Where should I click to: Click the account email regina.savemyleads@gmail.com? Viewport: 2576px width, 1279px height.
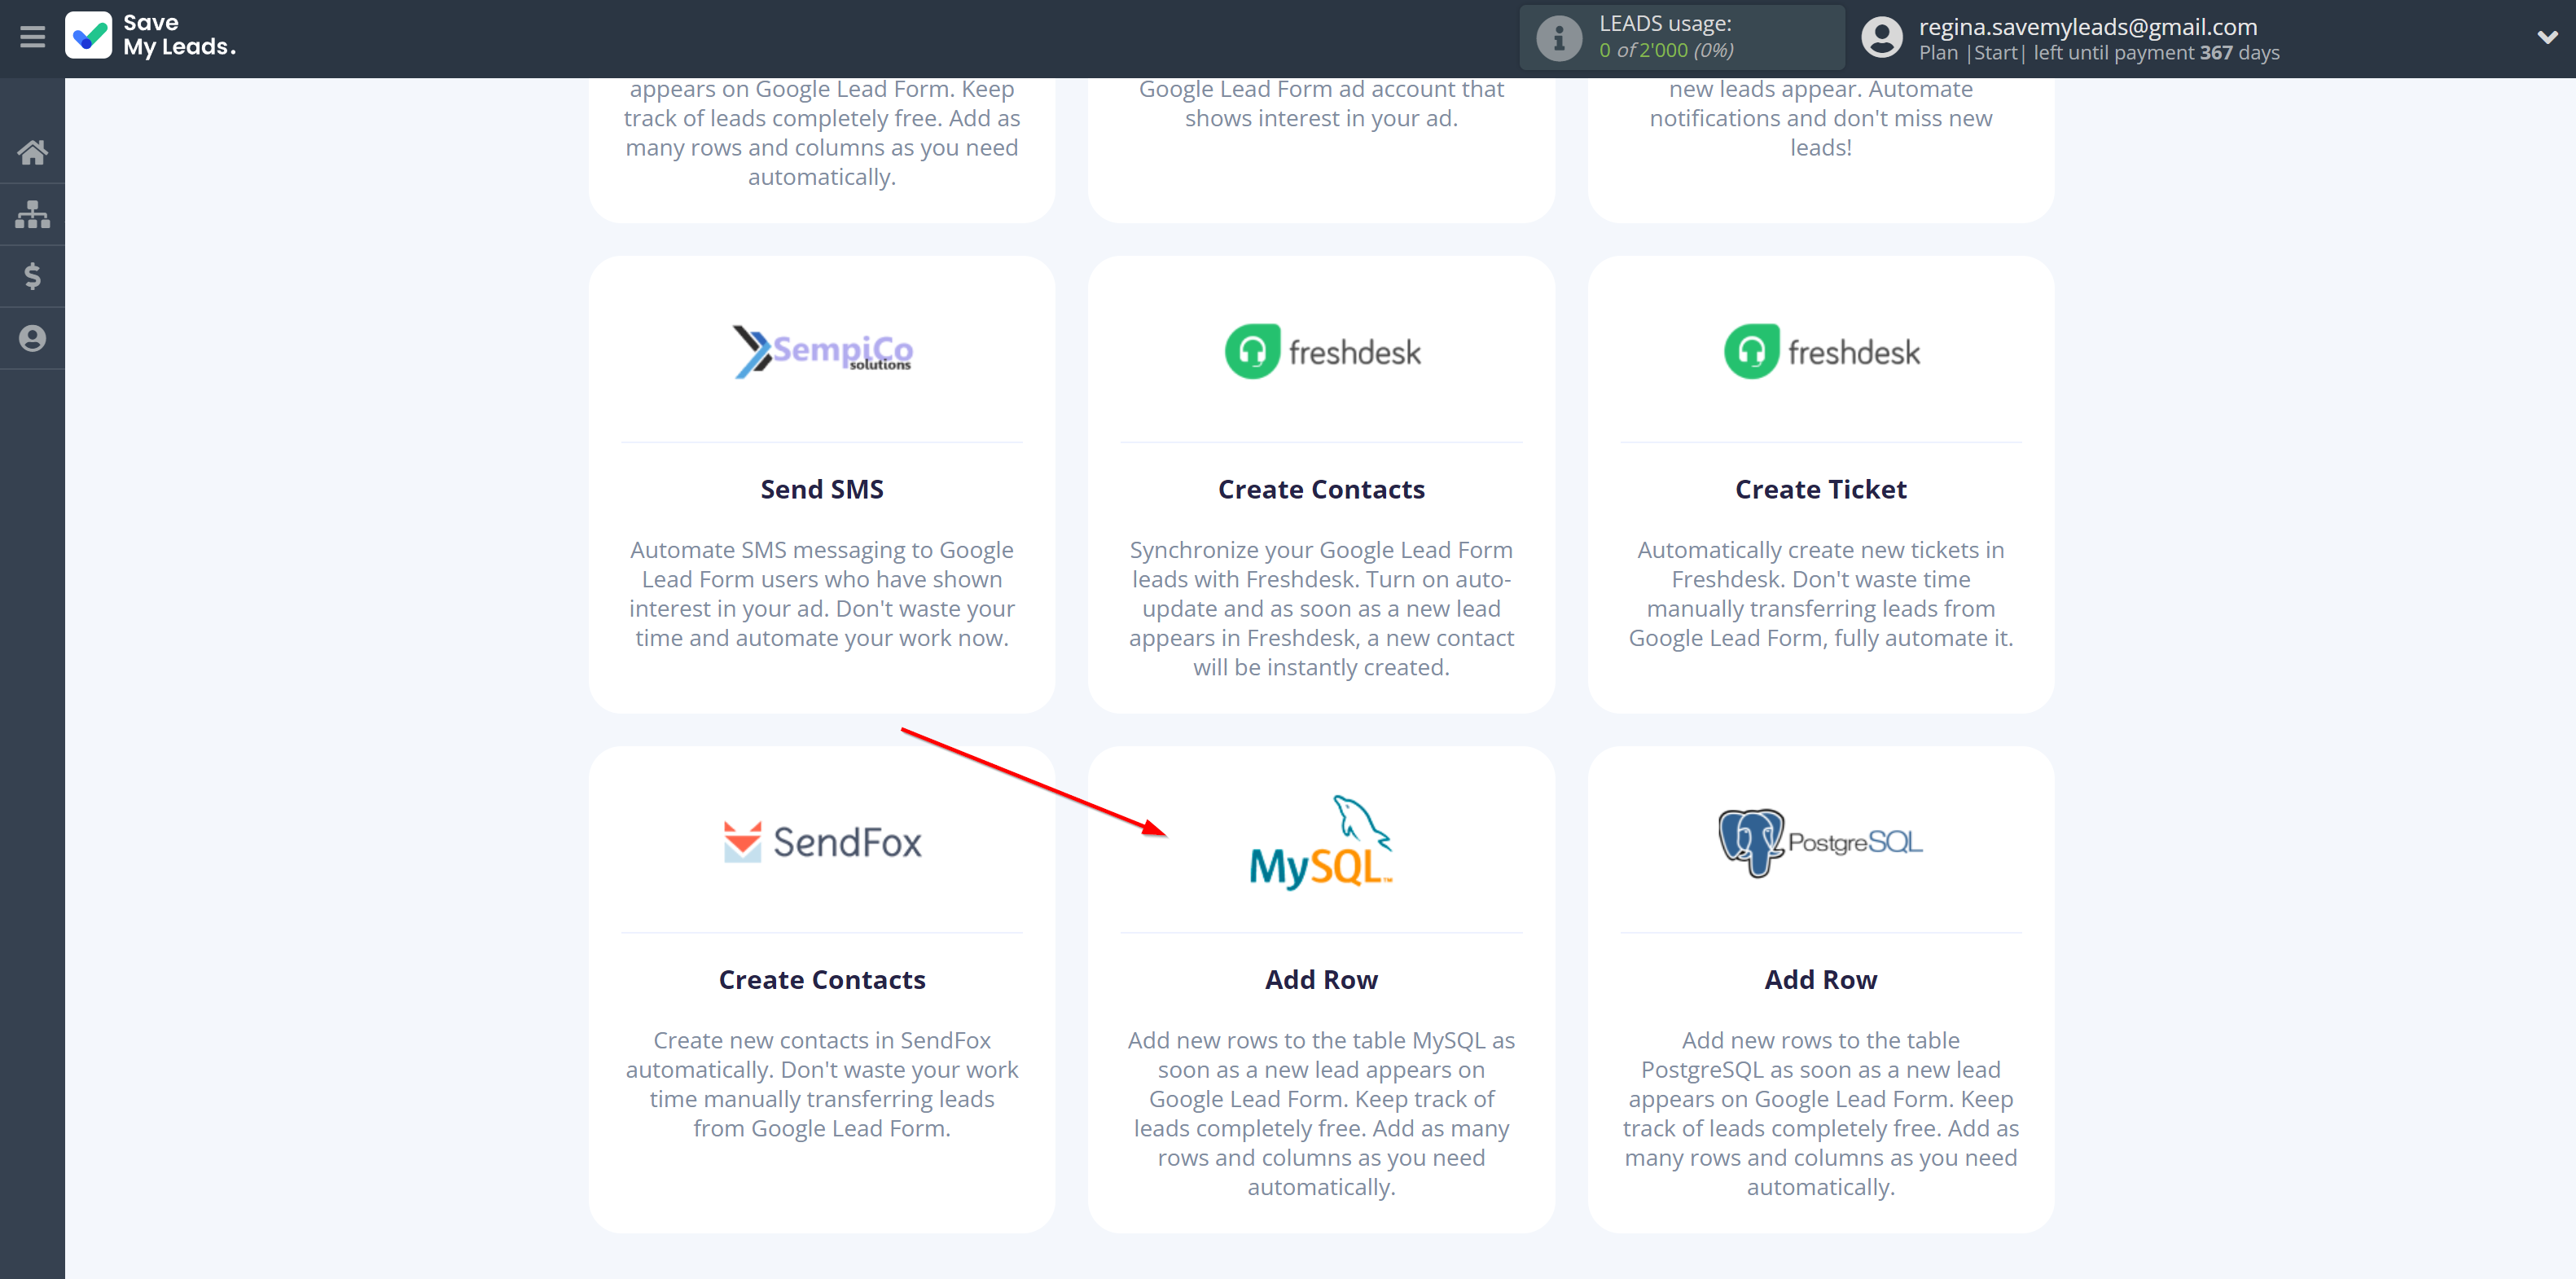2088,26
